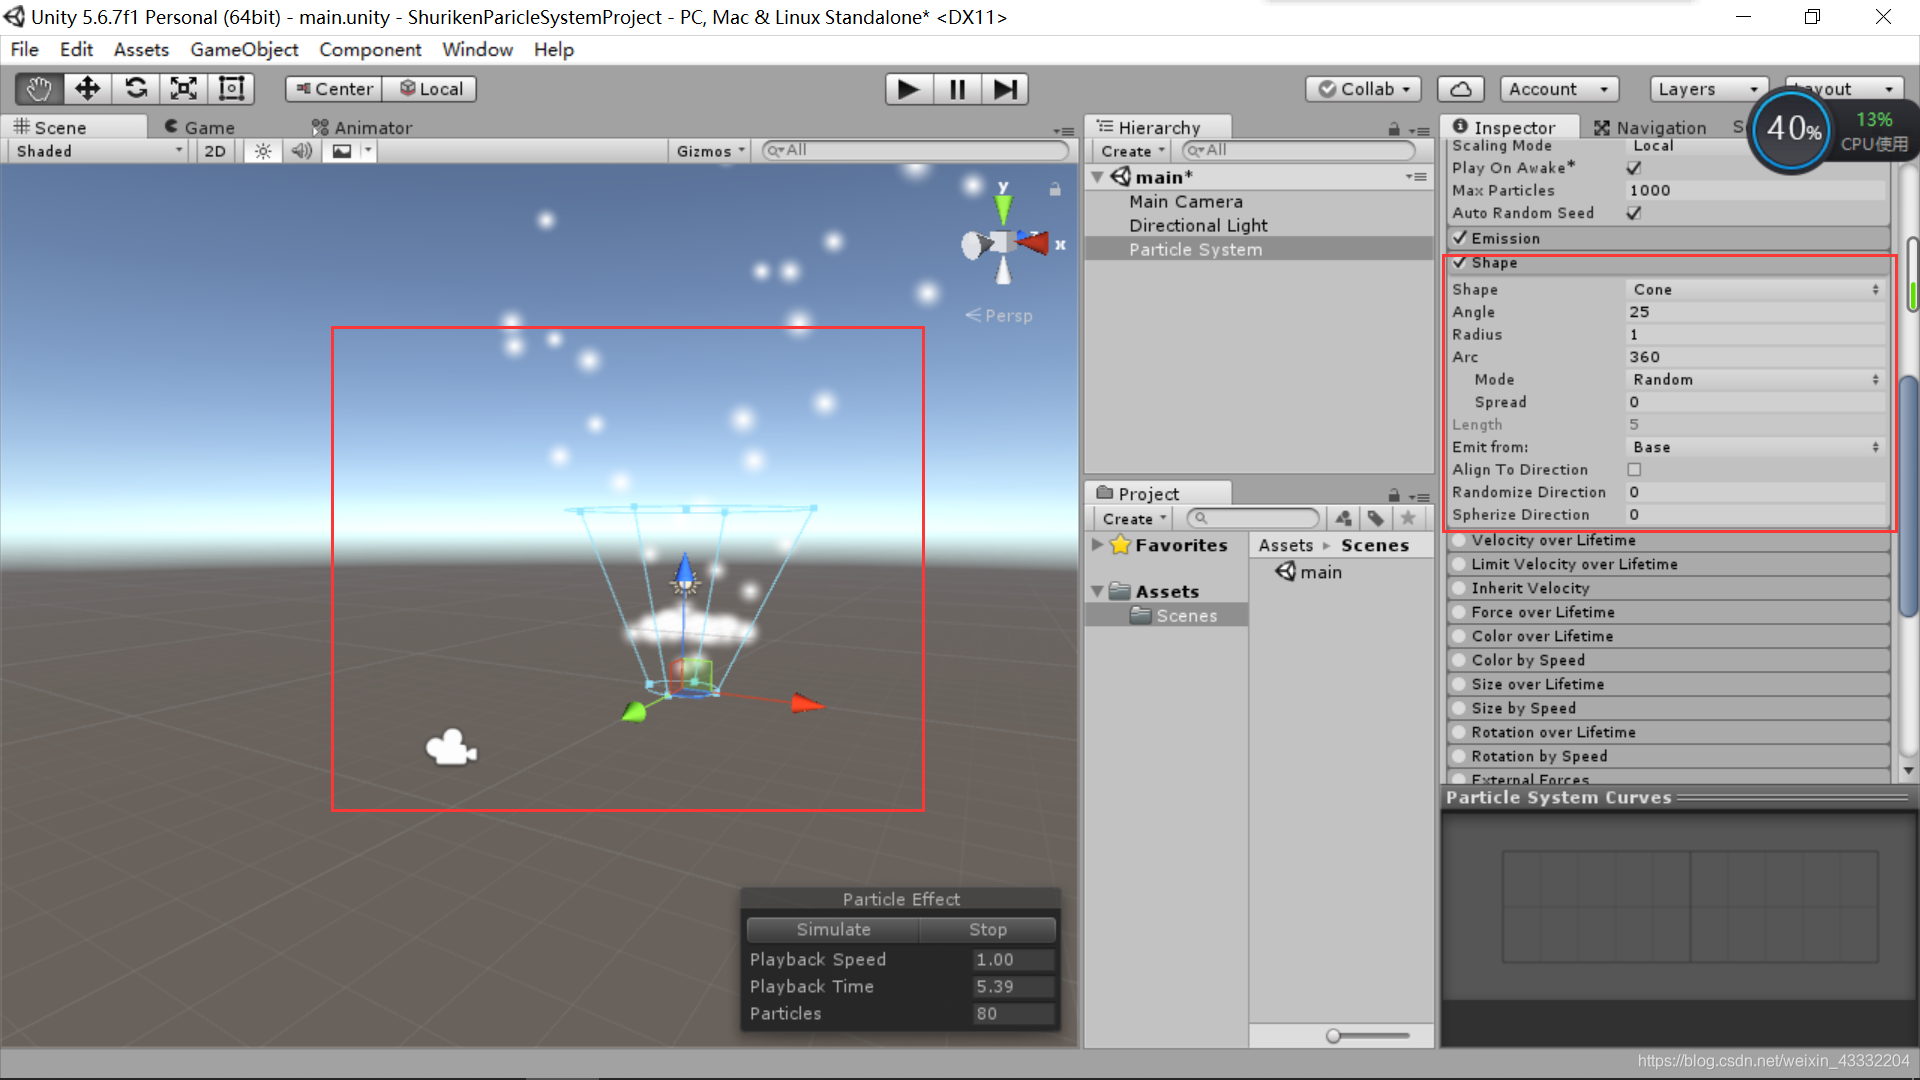Open the Arc Mode Random dropdown
Viewport: 1920px width, 1080px height.
pyautogui.click(x=1756, y=379)
